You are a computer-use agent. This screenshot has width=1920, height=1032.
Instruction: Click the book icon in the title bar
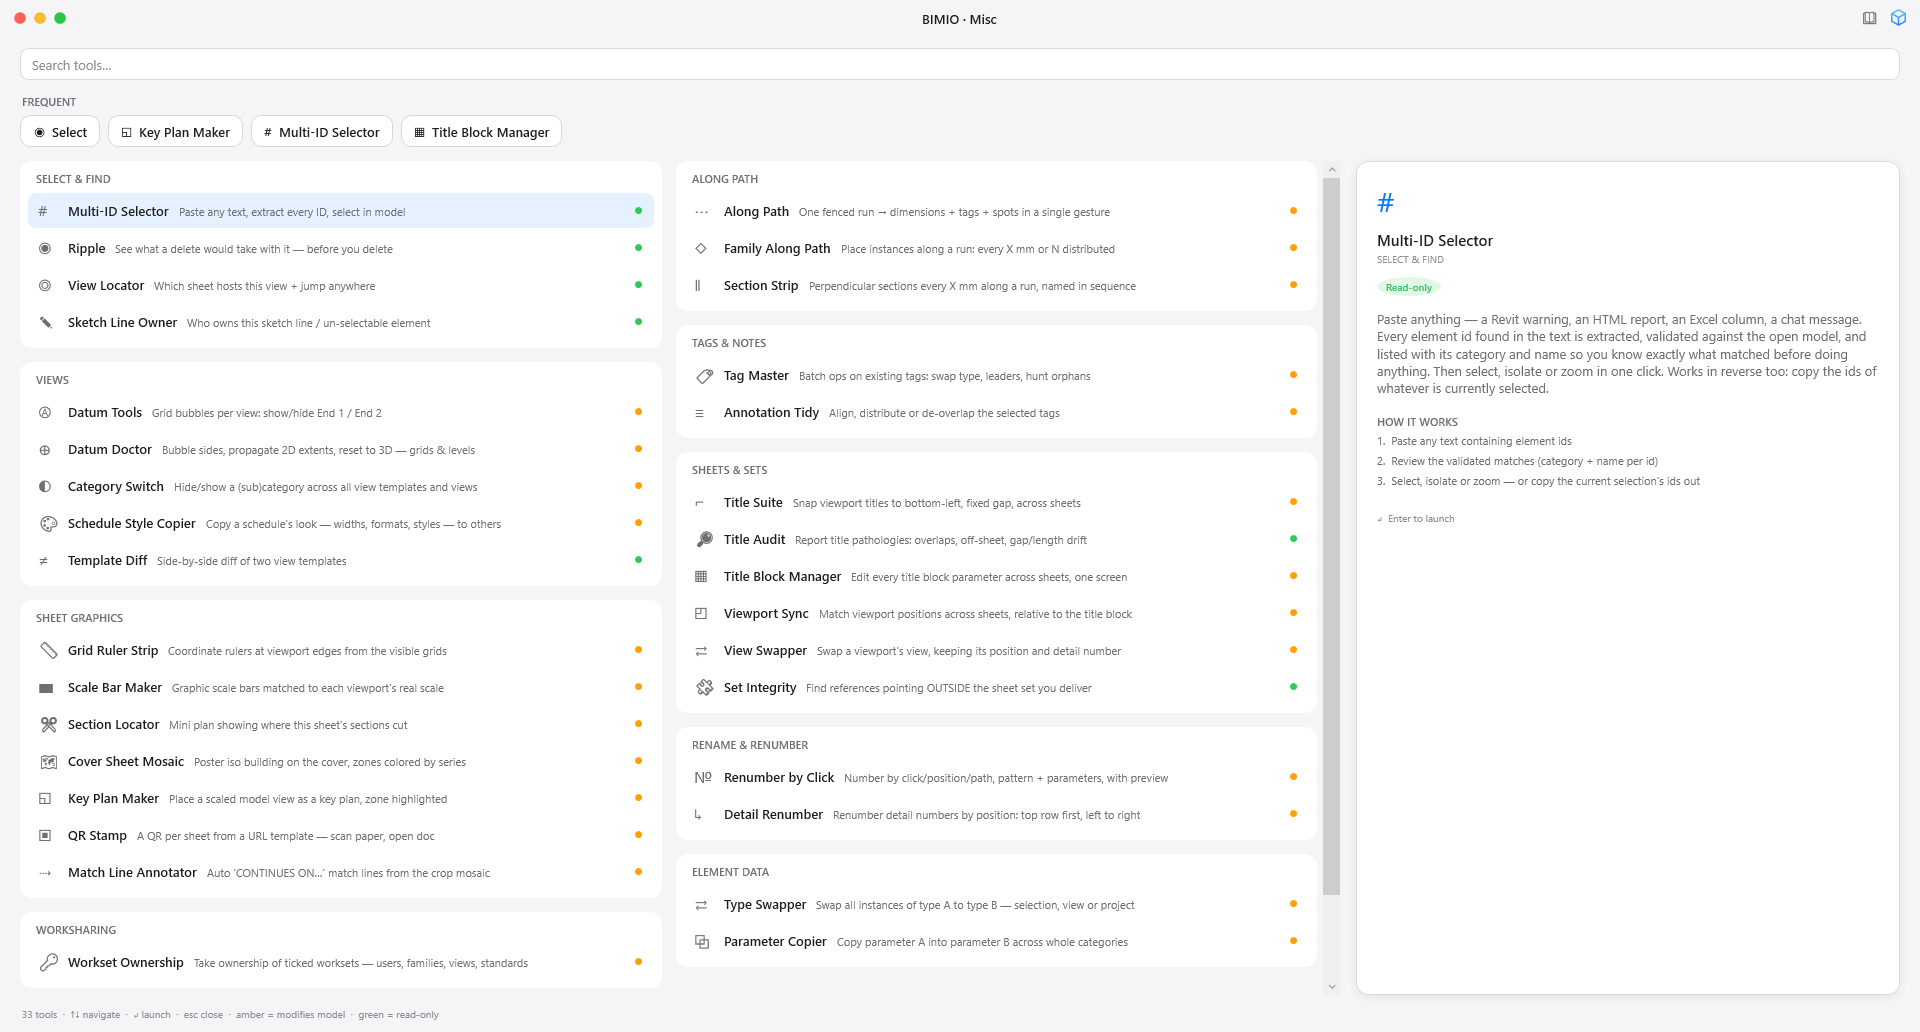pos(1869,18)
